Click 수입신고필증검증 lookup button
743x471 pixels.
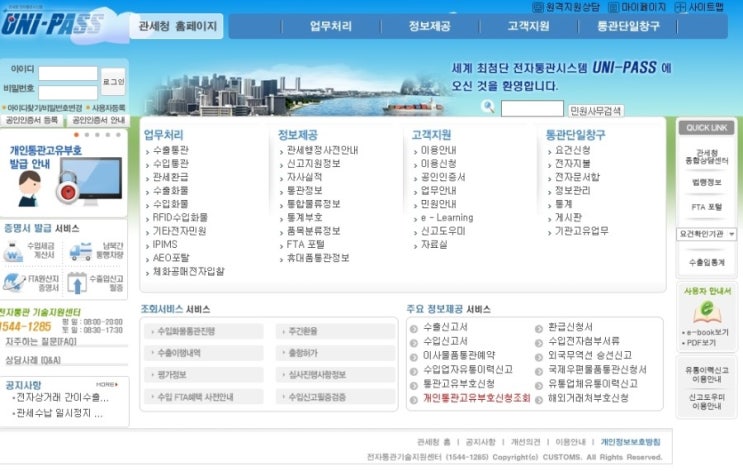tap(335, 397)
